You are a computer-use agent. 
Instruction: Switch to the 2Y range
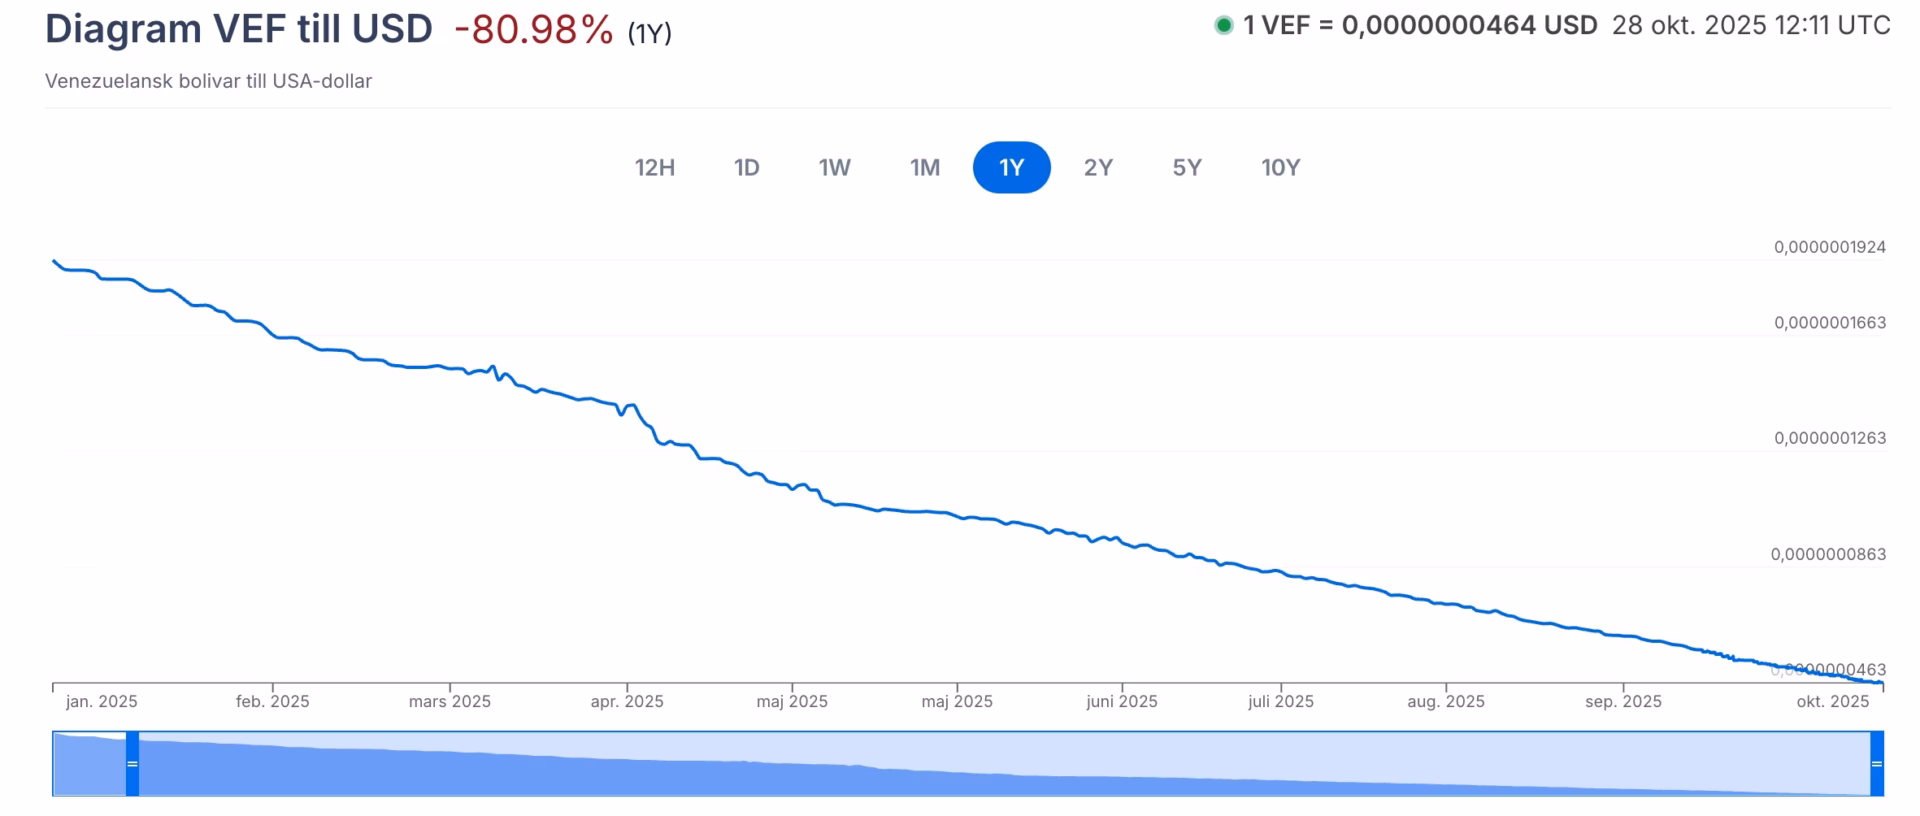(x=1098, y=167)
